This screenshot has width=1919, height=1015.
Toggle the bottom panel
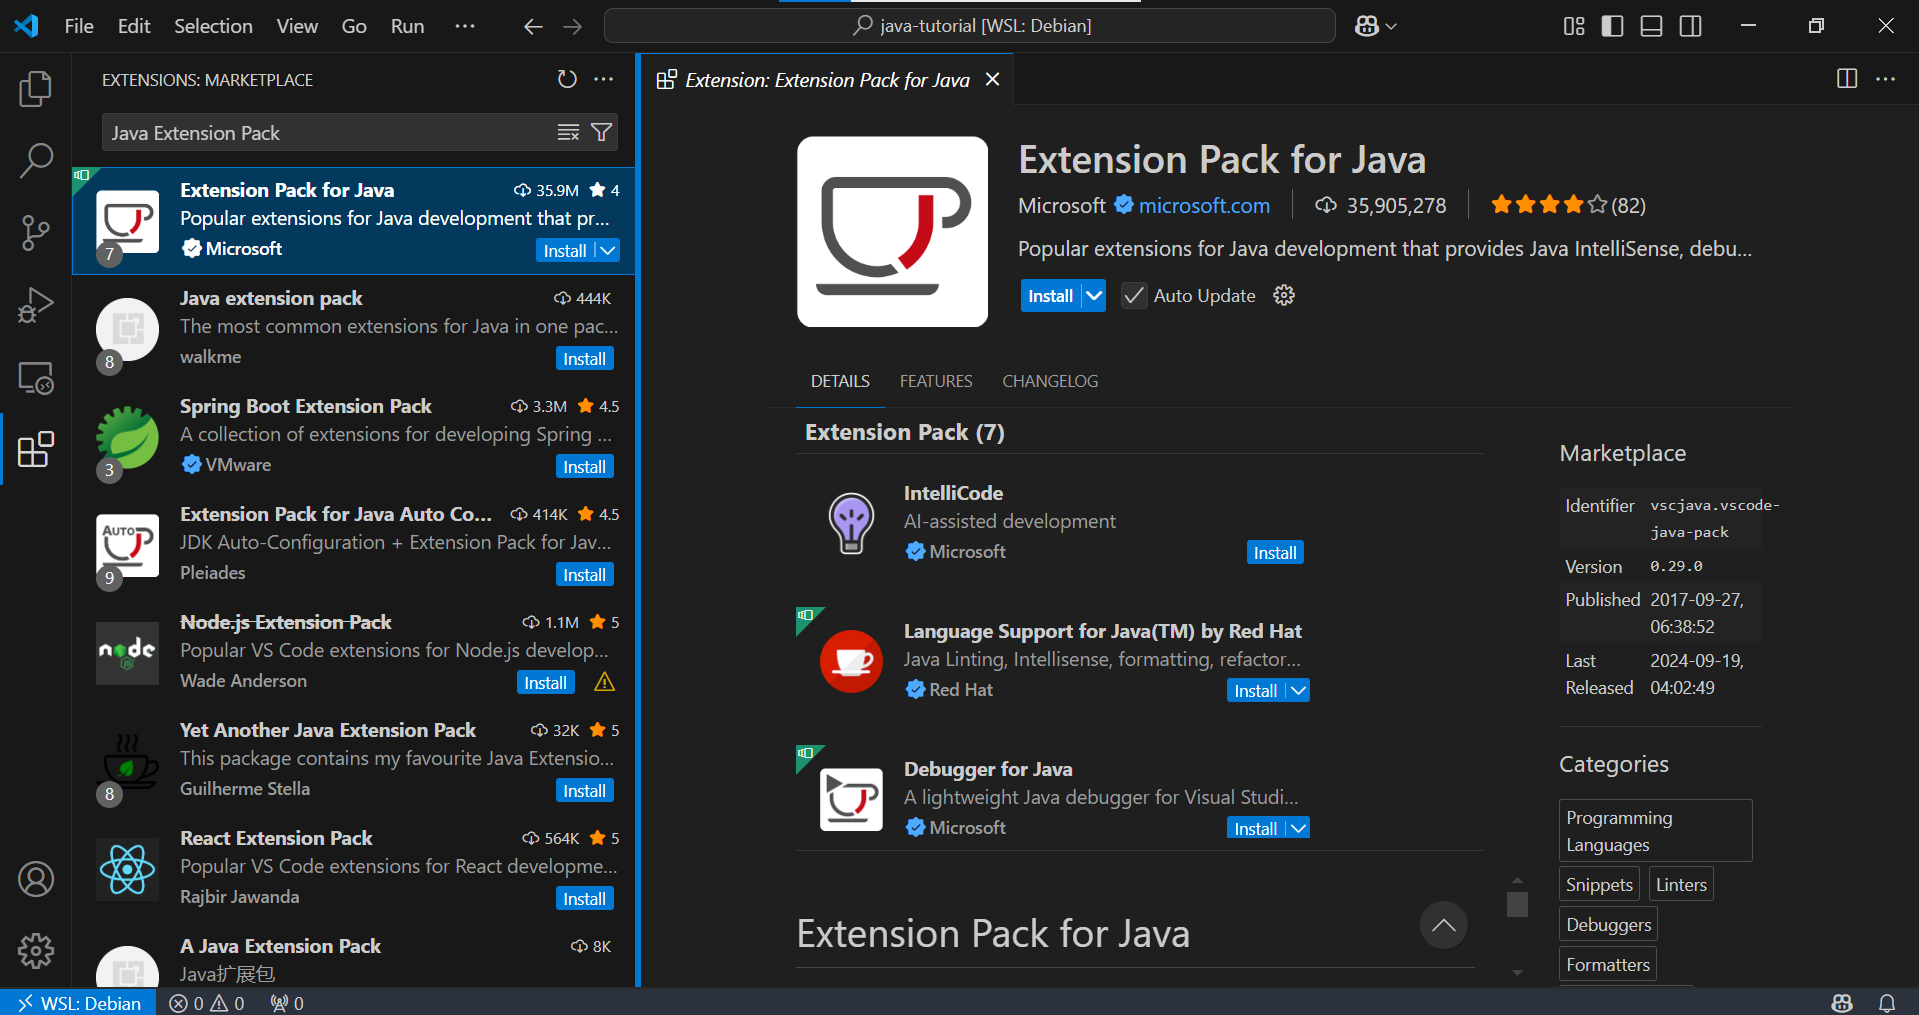click(x=1651, y=26)
